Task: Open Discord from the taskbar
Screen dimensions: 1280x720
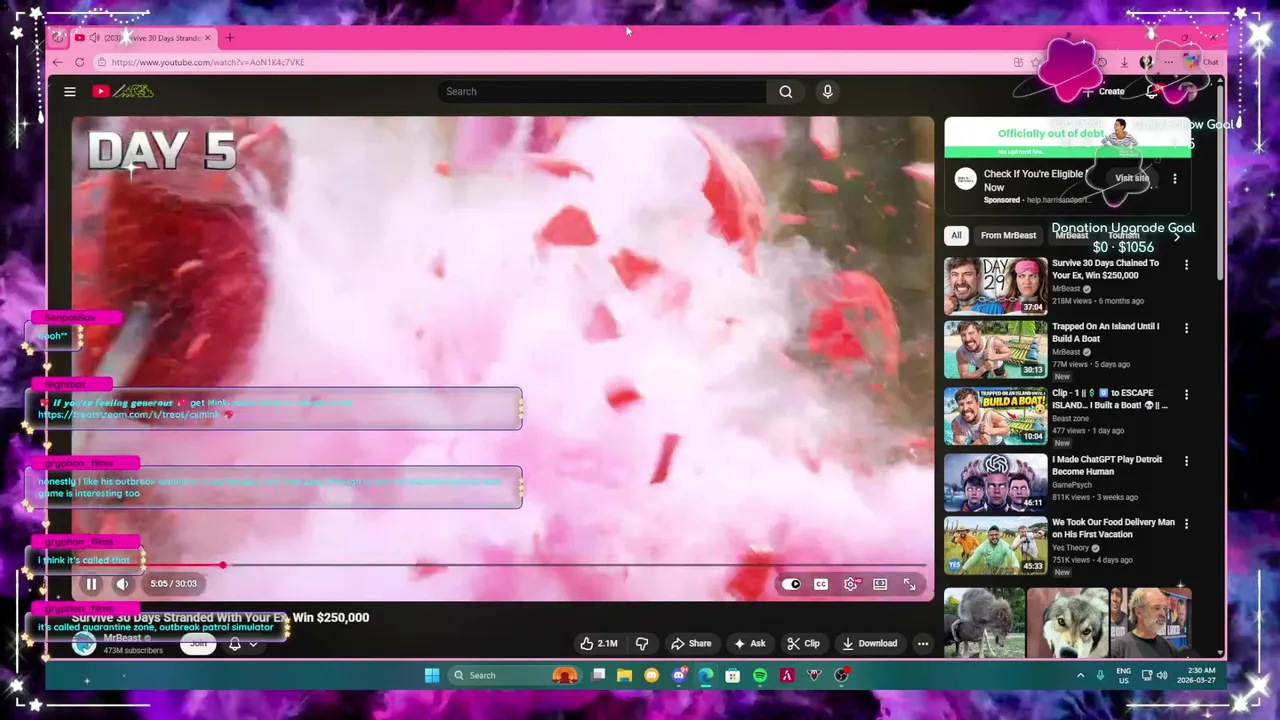Action: click(679, 675)
